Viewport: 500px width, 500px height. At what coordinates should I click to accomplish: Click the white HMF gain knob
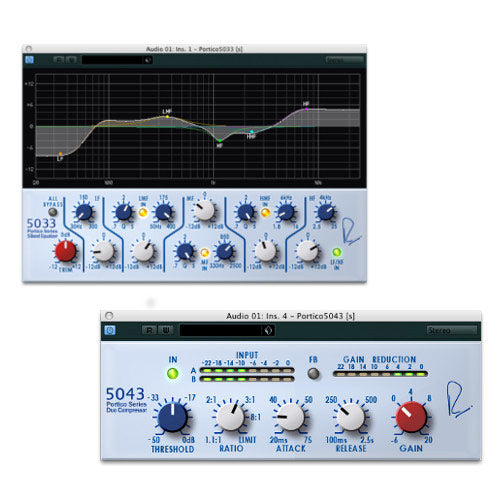[265, 251]
